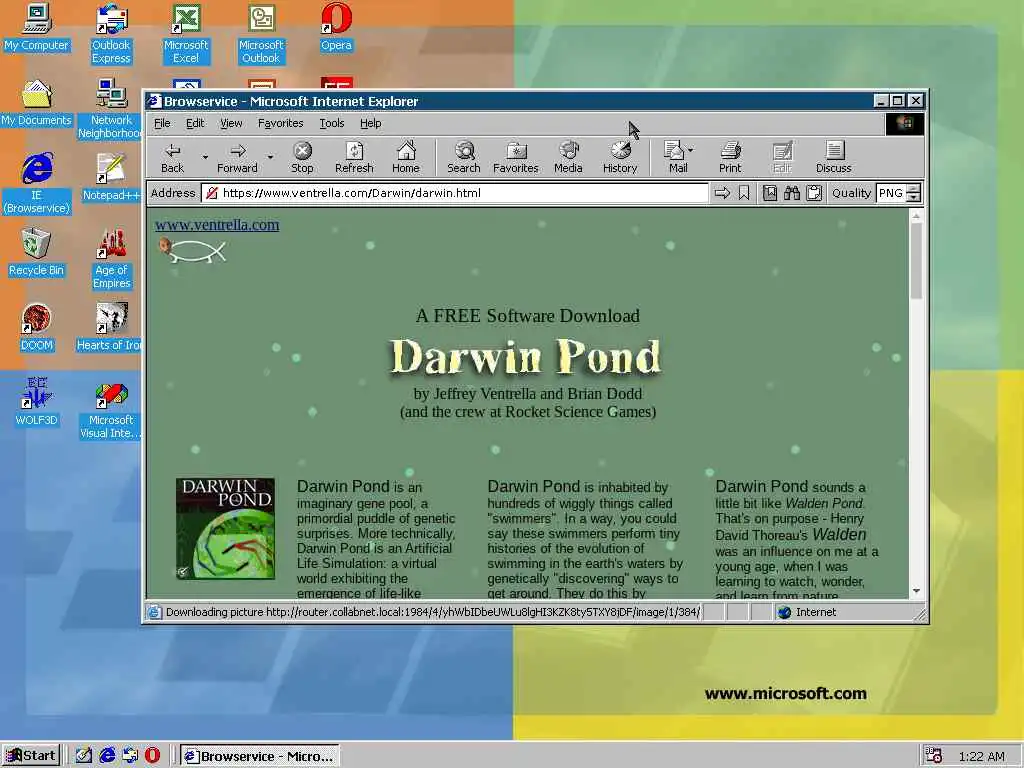The height and width of the screenshot is (768, 1024).
Task: Select the Opera desktop icon
Action: tap(336, 27)
